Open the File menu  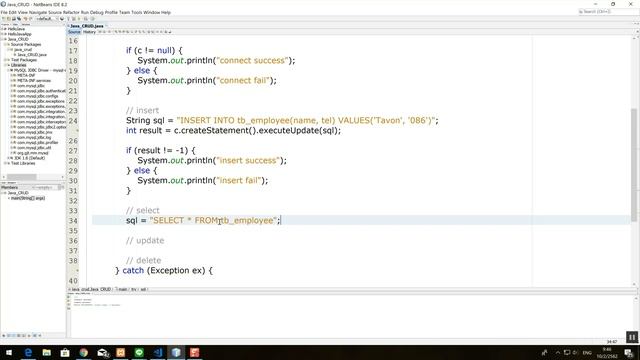(x=4, y=12)
